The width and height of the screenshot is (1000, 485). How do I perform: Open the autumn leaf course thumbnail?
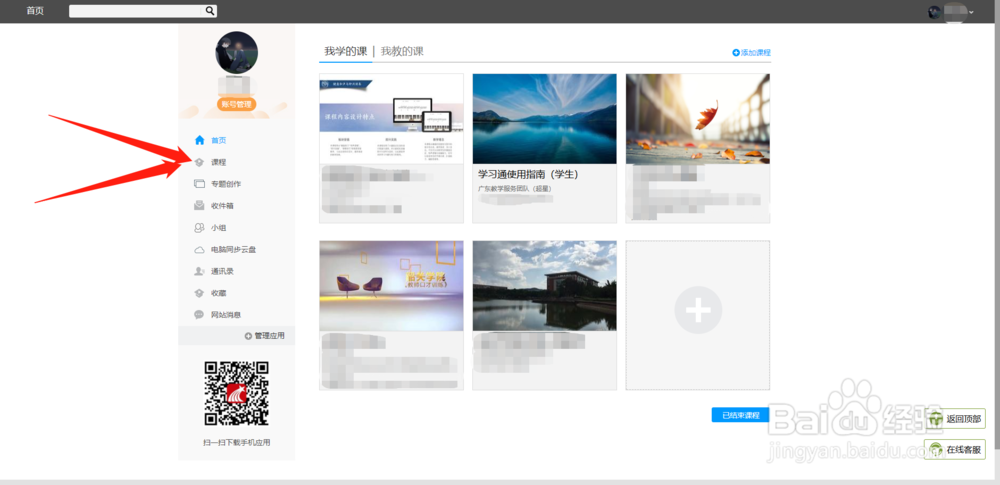(698, 119)
